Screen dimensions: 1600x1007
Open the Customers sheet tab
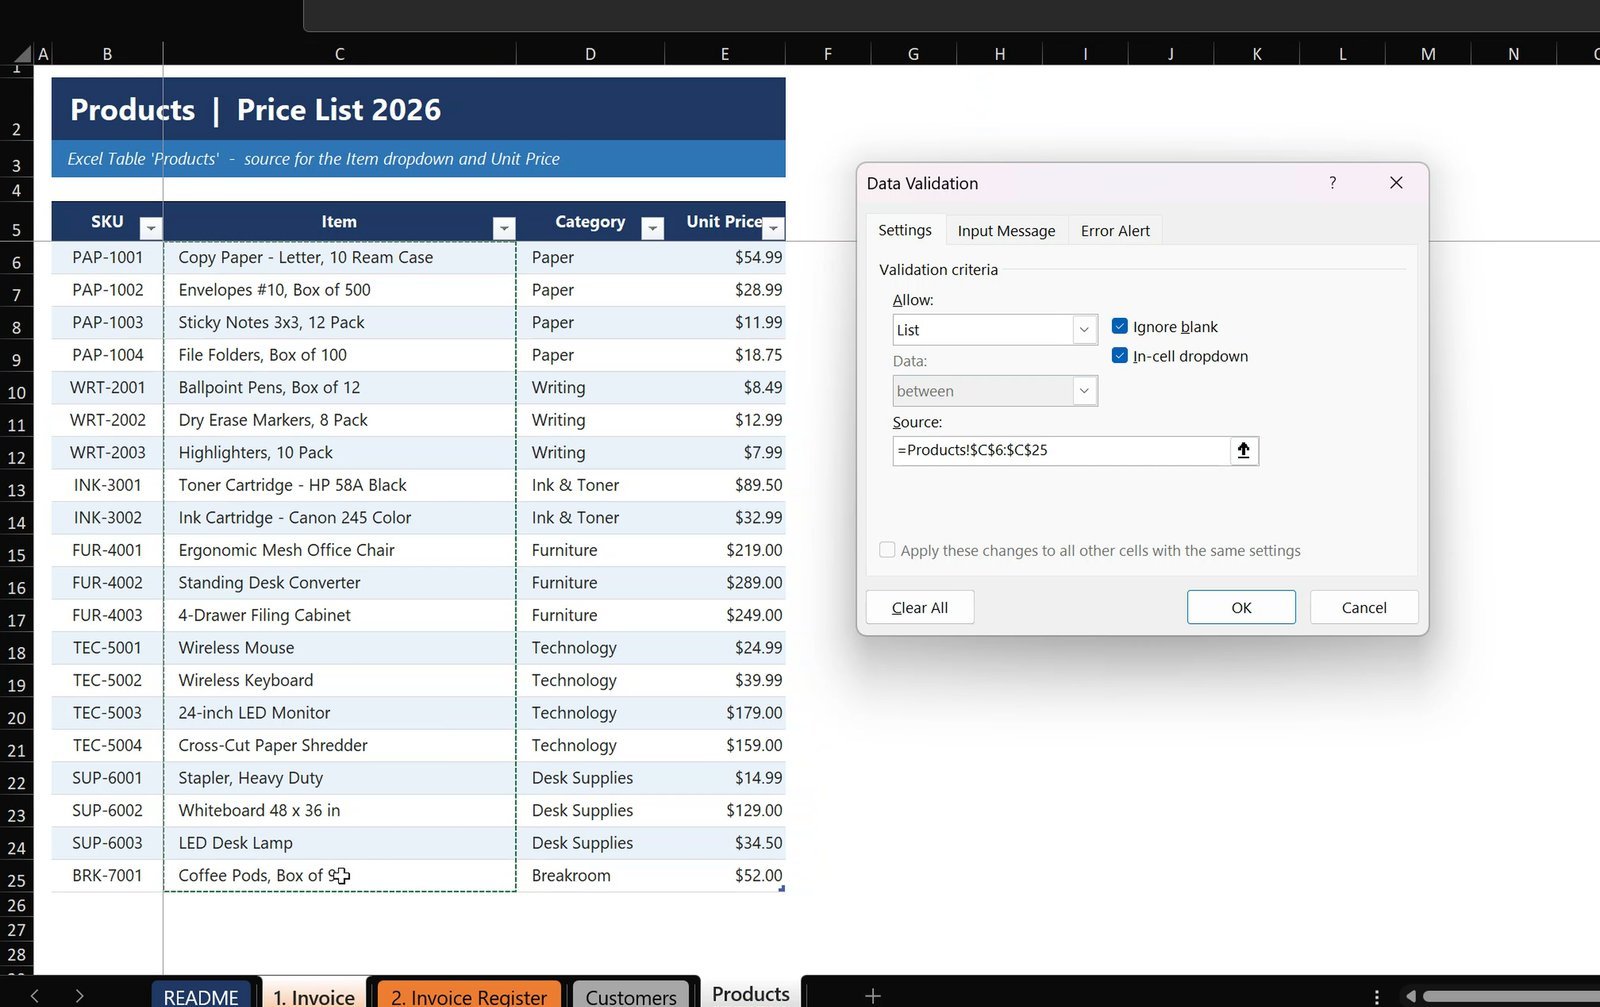click(631, 996)
